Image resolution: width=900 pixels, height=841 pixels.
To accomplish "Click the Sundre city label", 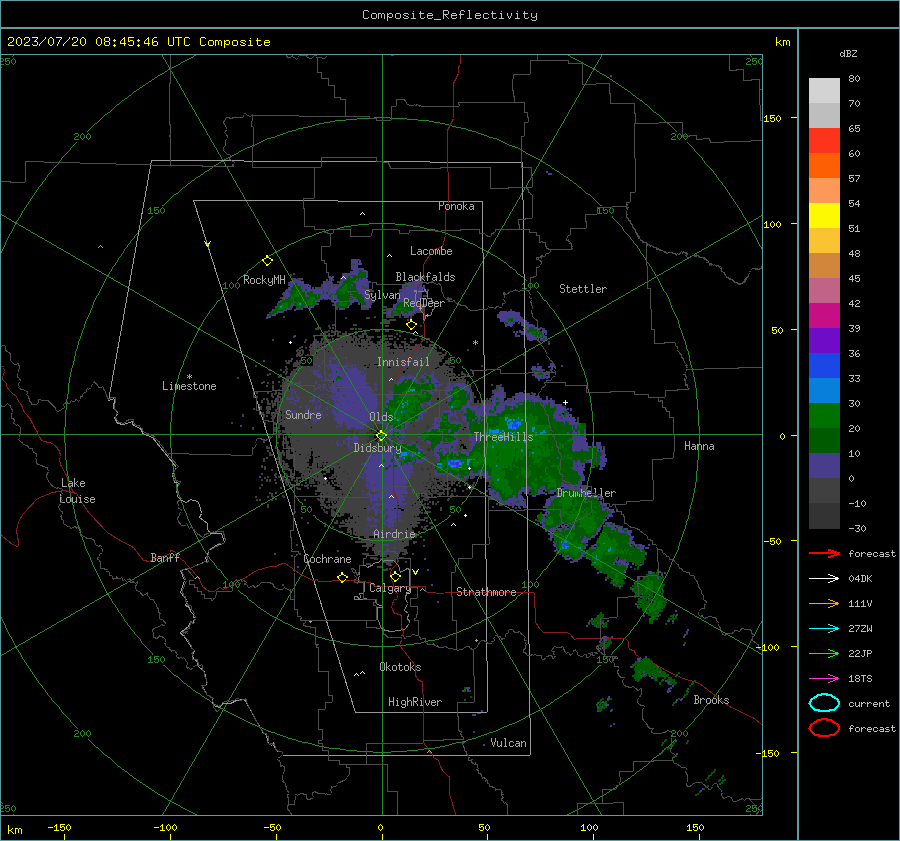I will [303, 414].
